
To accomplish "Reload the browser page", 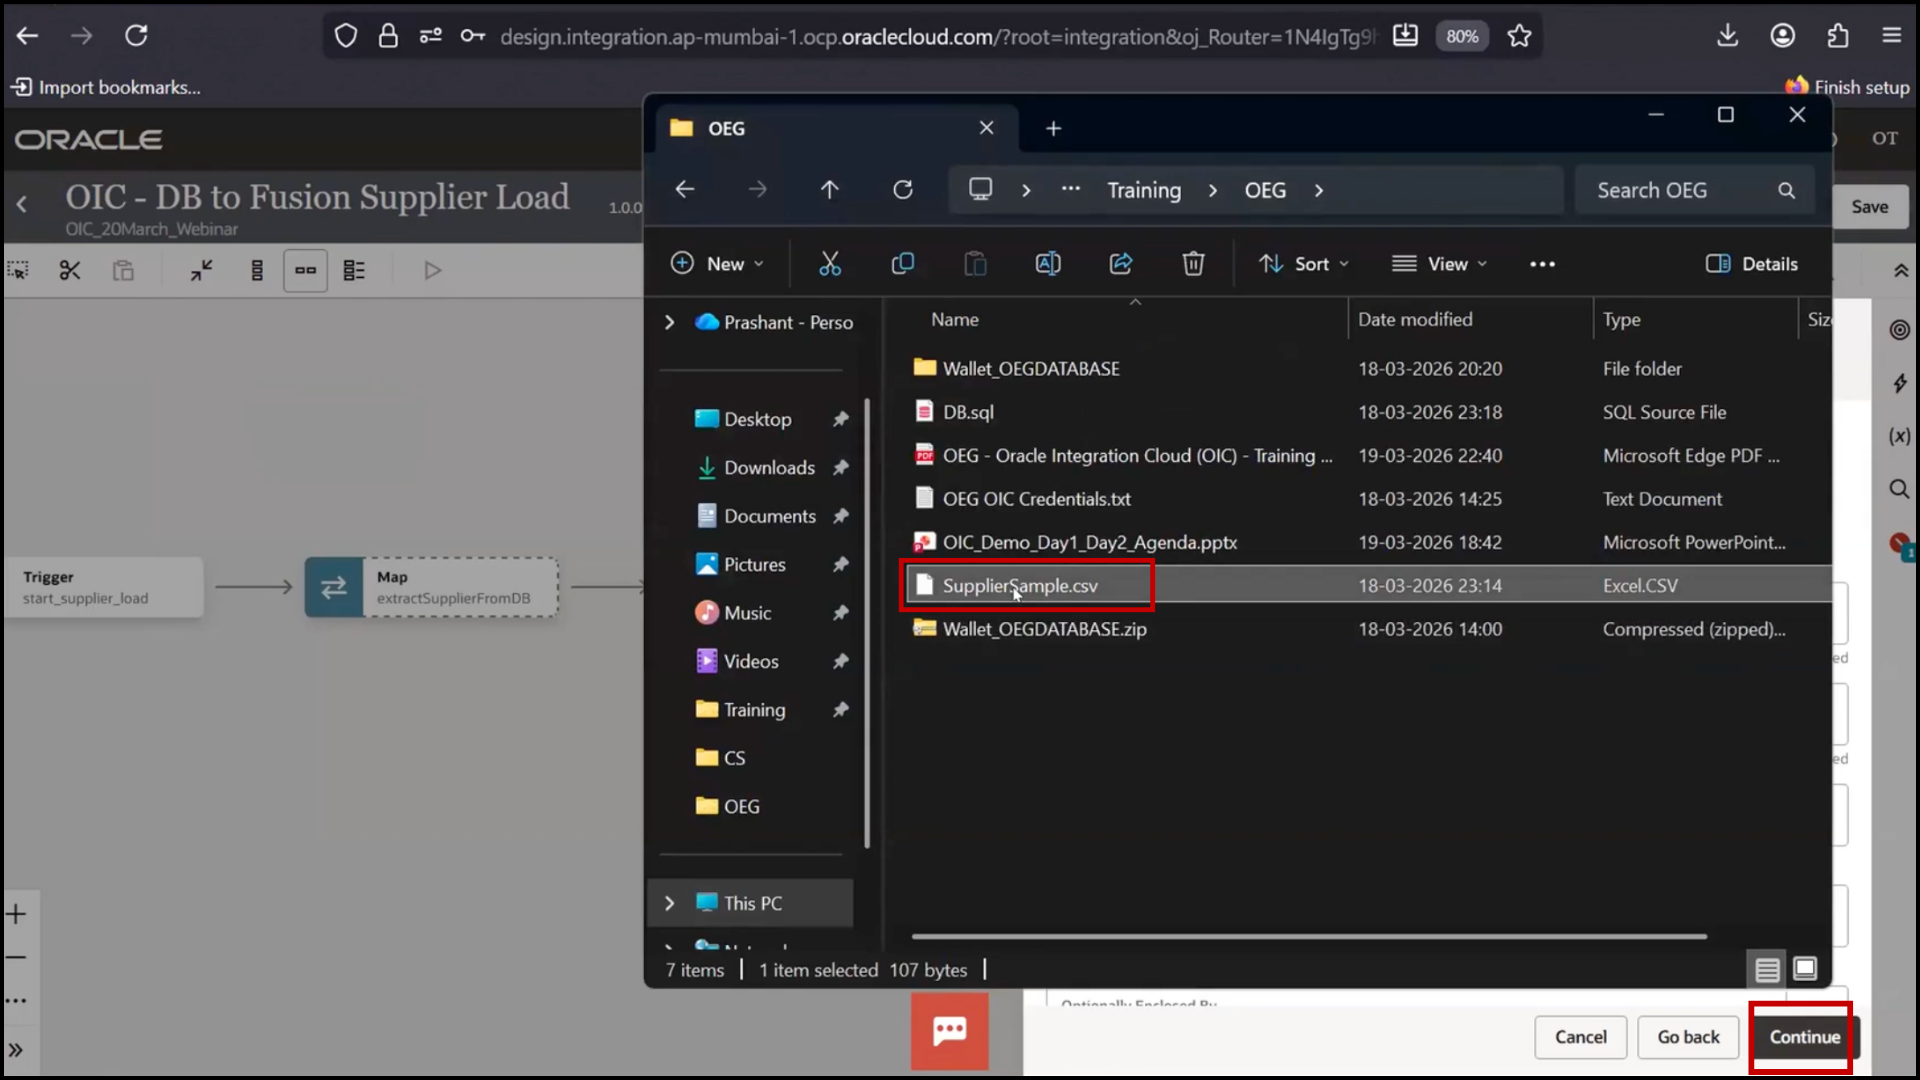I will (136, 36).
